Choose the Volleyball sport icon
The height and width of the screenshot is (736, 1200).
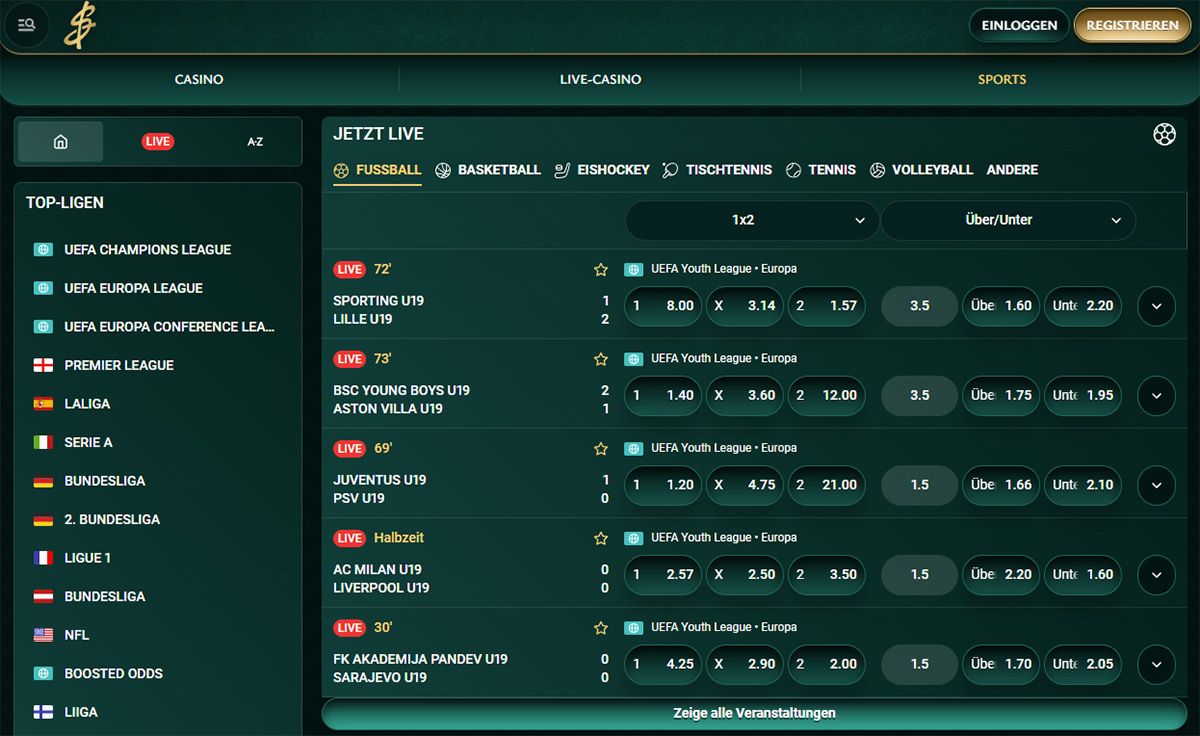tap(877, 170)
